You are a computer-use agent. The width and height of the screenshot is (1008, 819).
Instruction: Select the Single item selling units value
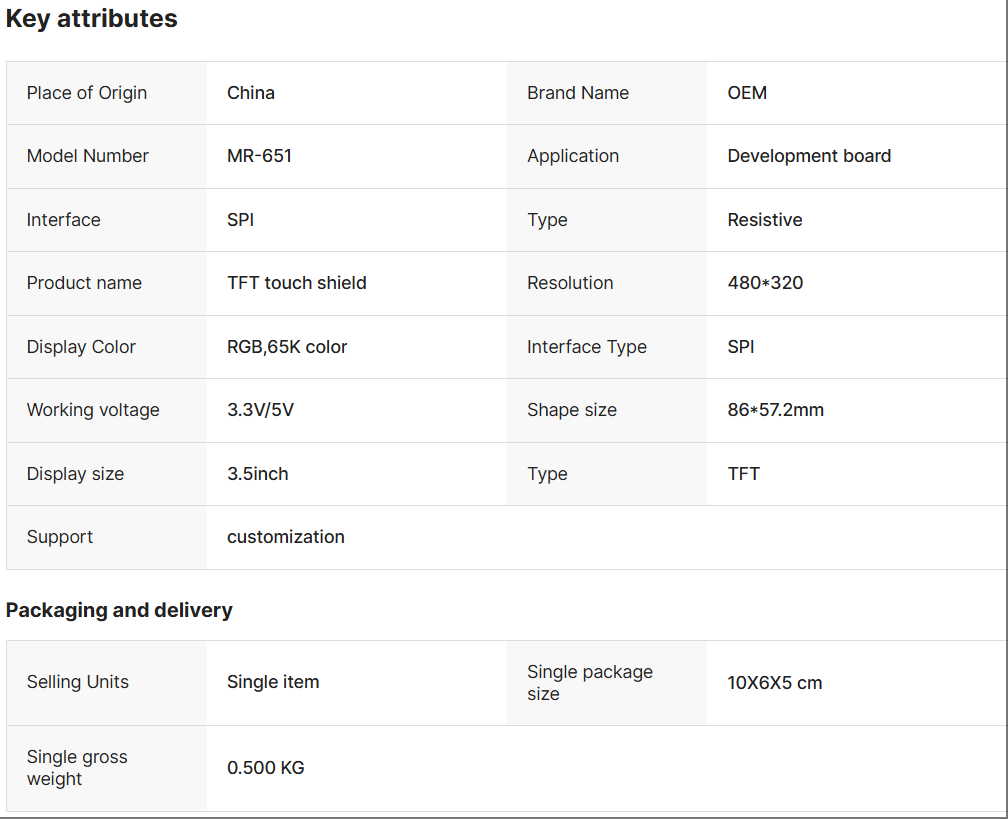tap(273, 682)
